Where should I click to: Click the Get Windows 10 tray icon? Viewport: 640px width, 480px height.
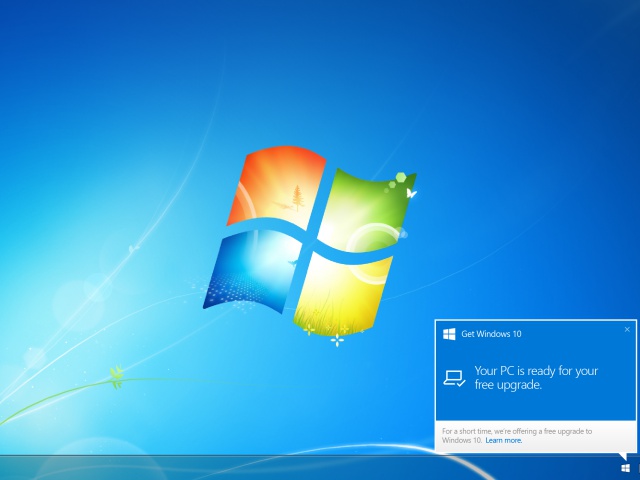pos(625,467)
